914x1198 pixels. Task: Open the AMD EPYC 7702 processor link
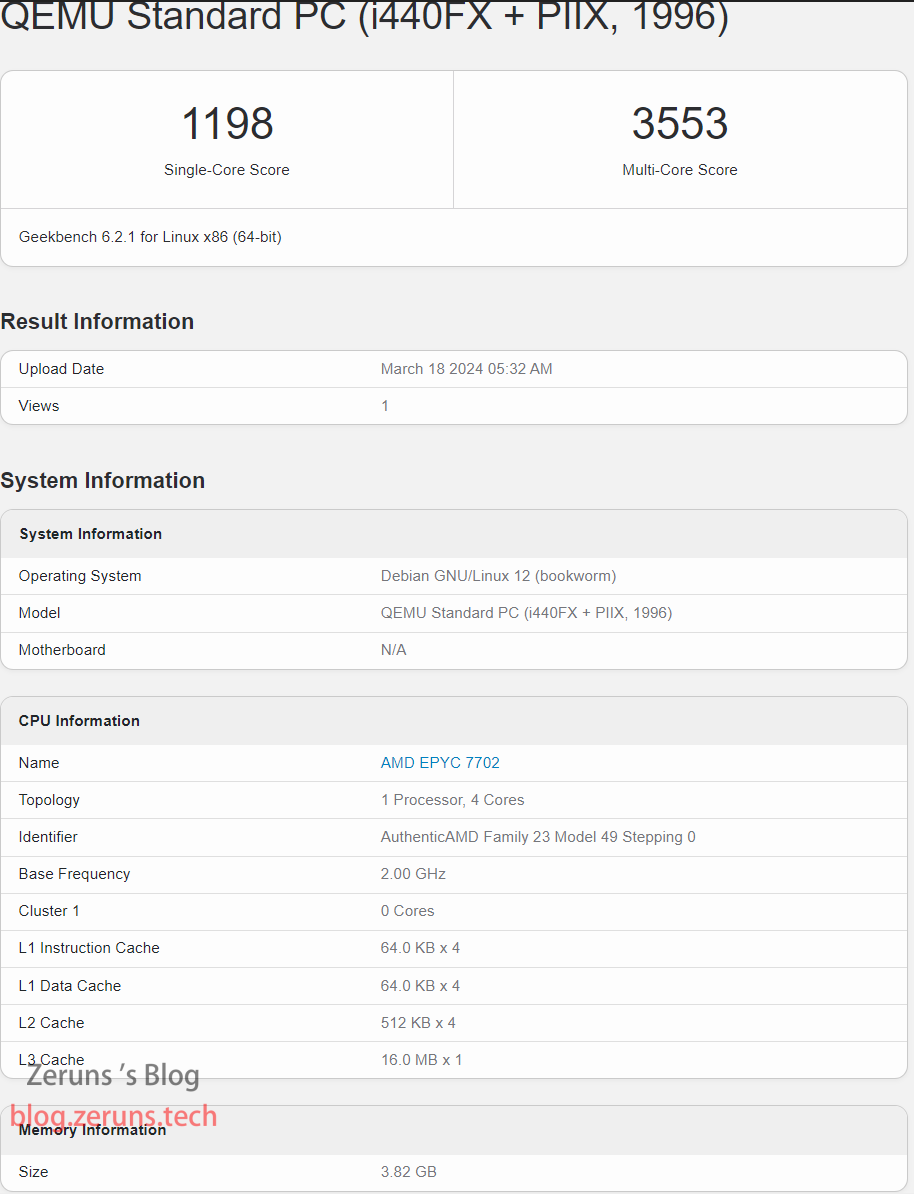(440, 763)
